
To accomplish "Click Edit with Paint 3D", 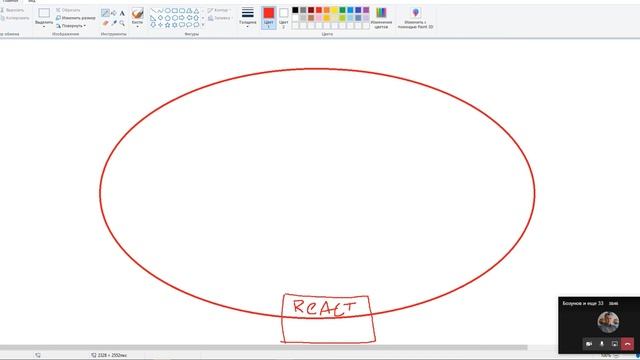I will pos(416,18).
